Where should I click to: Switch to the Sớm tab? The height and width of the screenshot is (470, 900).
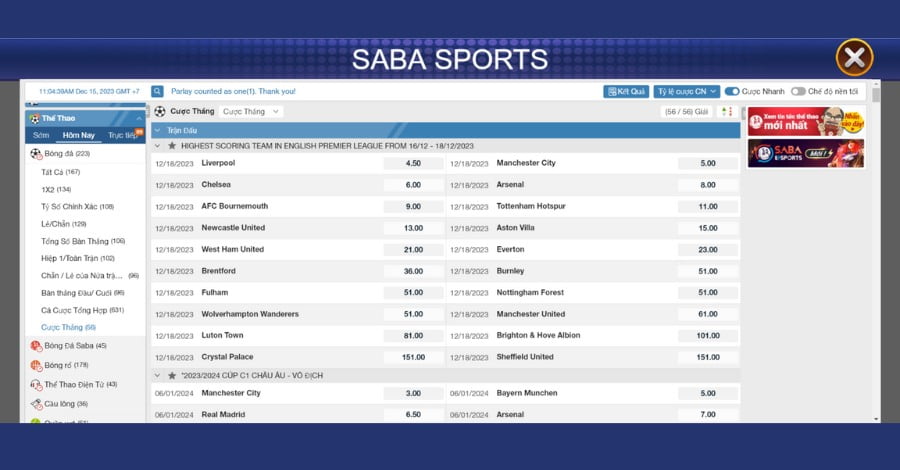pos(41,135)
